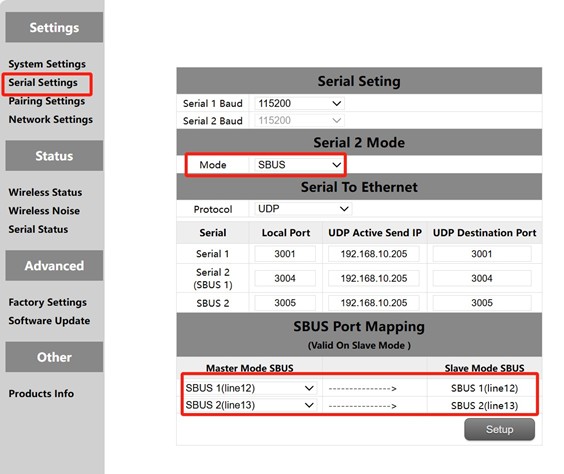The height and width of the screenshot is (474, 564).
Task: Open the Serial 2 Mode dropdown
Action: click(x=299, y=165)
